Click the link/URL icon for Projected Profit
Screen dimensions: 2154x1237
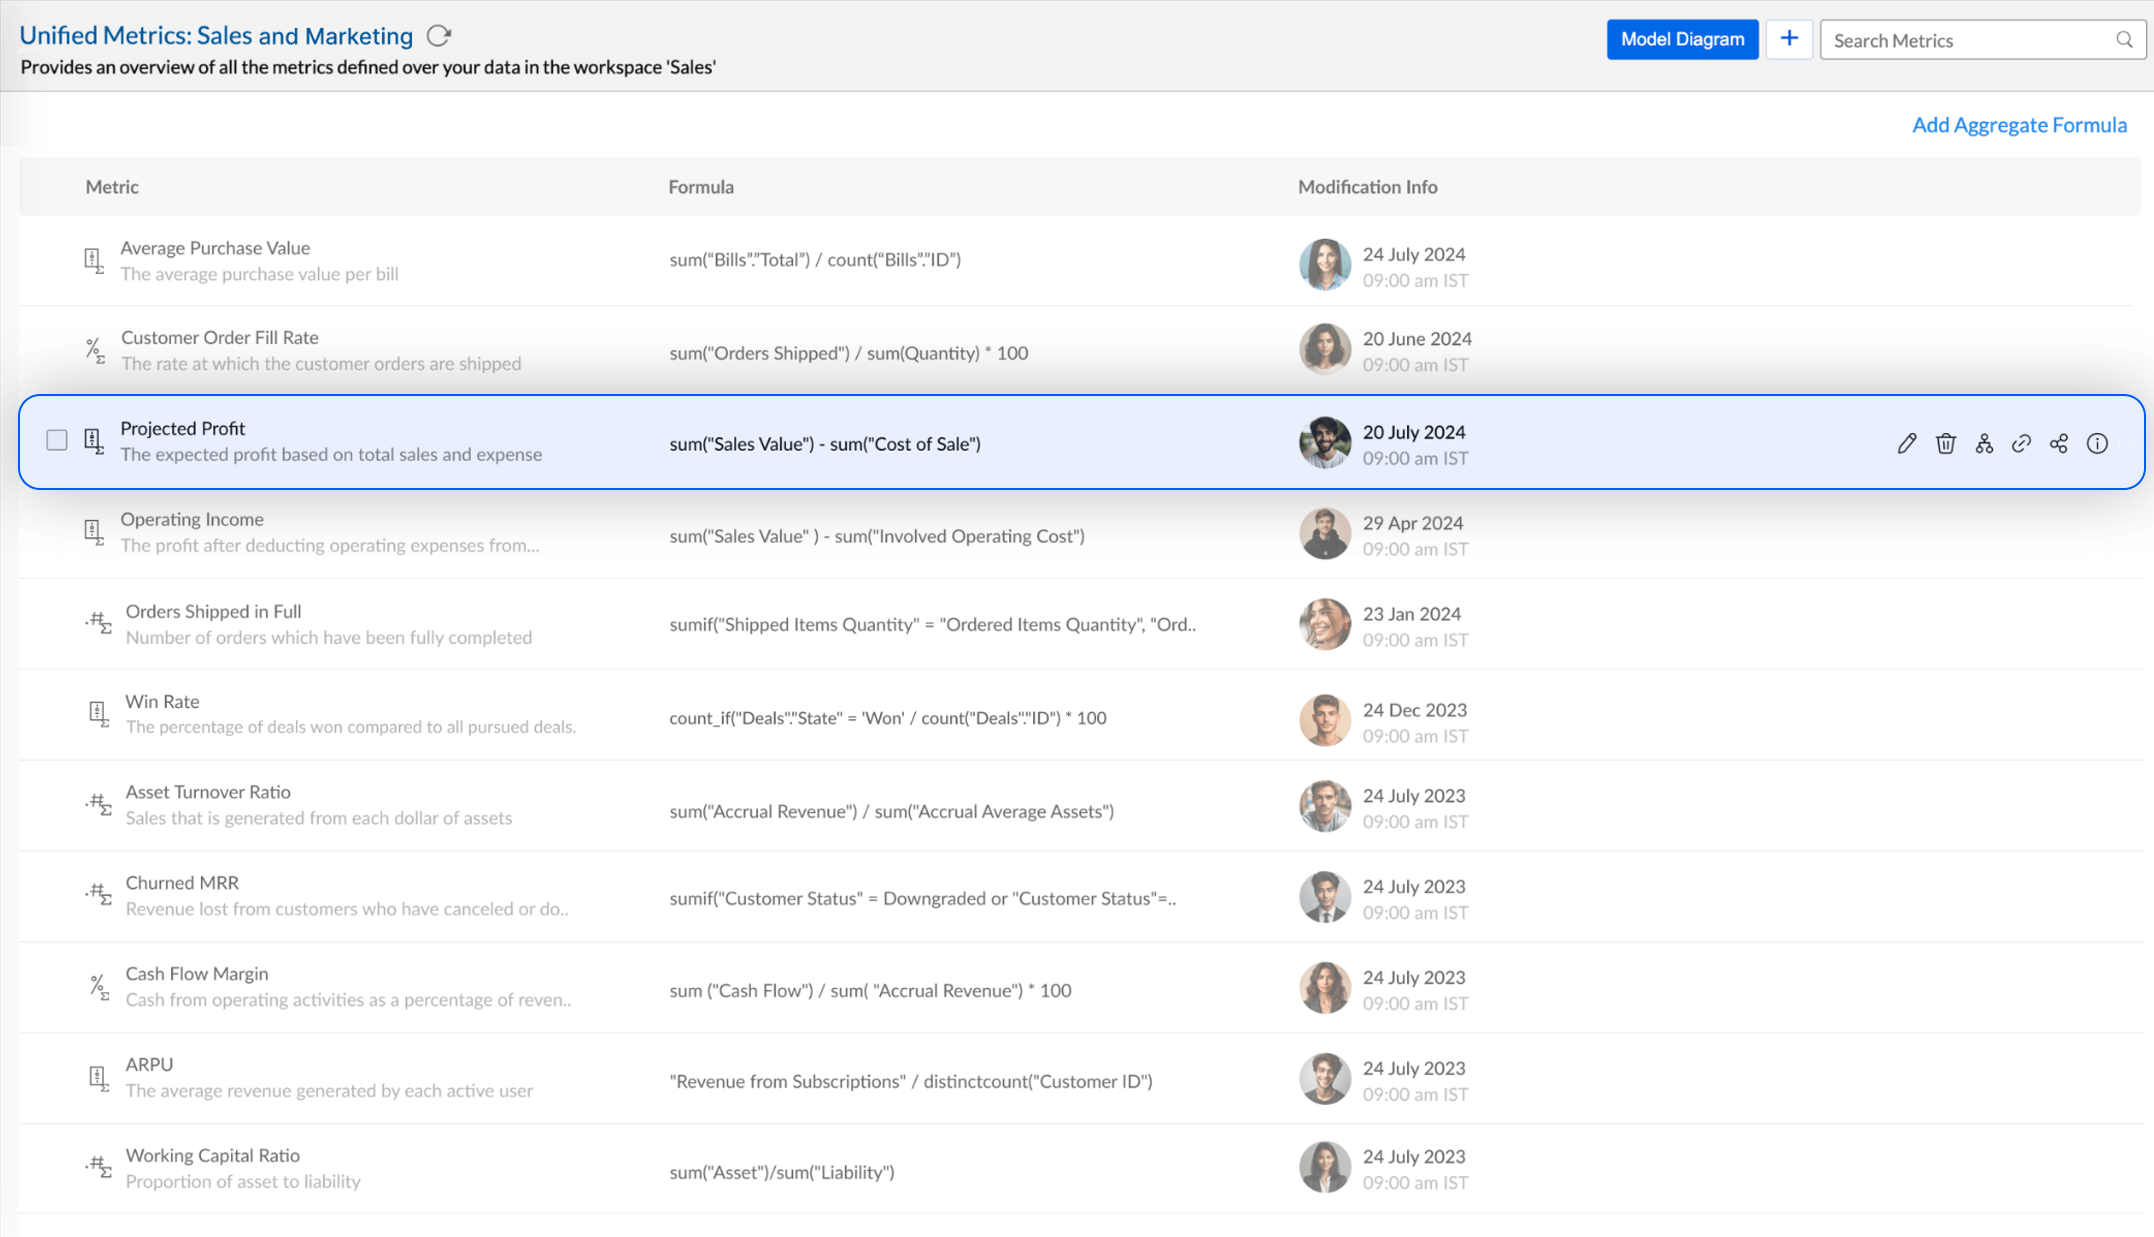tap(2021, 444)
